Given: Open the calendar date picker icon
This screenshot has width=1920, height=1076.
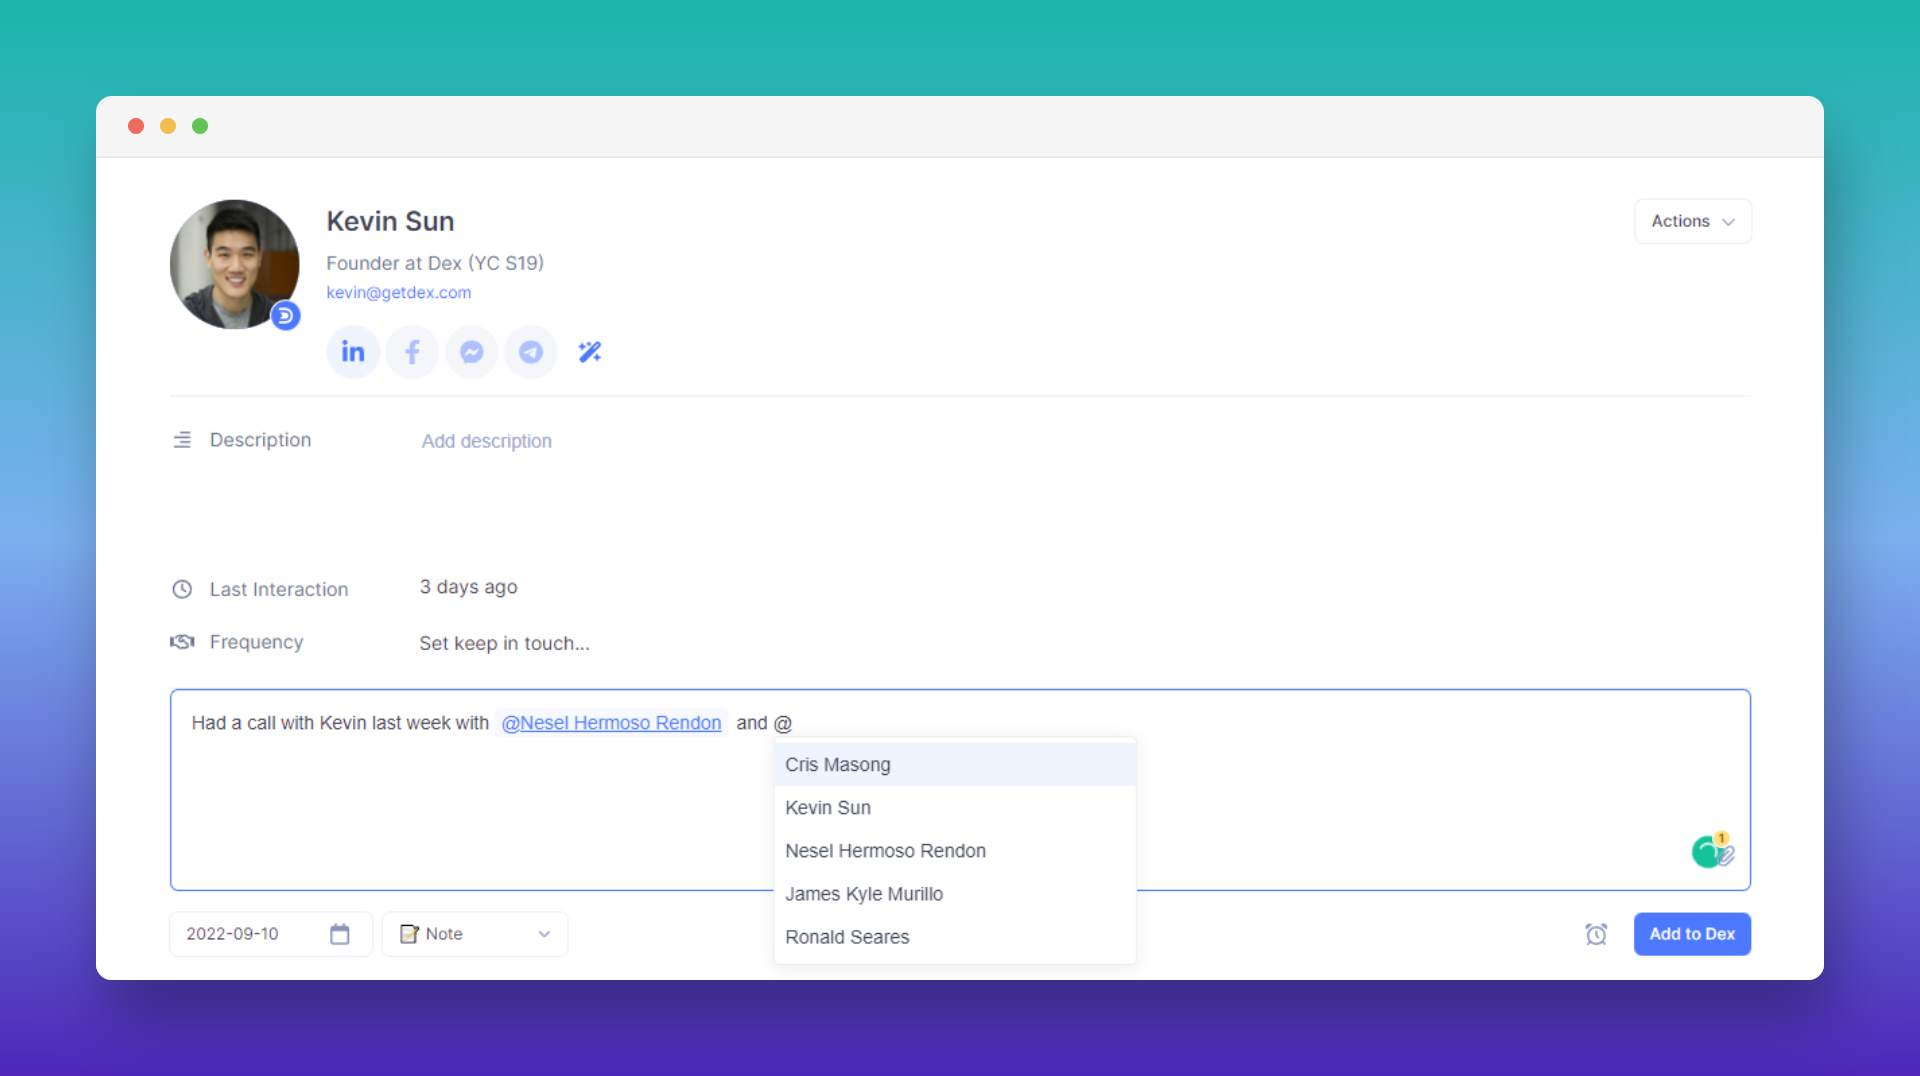Looking at the screenshot, I should click(x=340, y=934).
